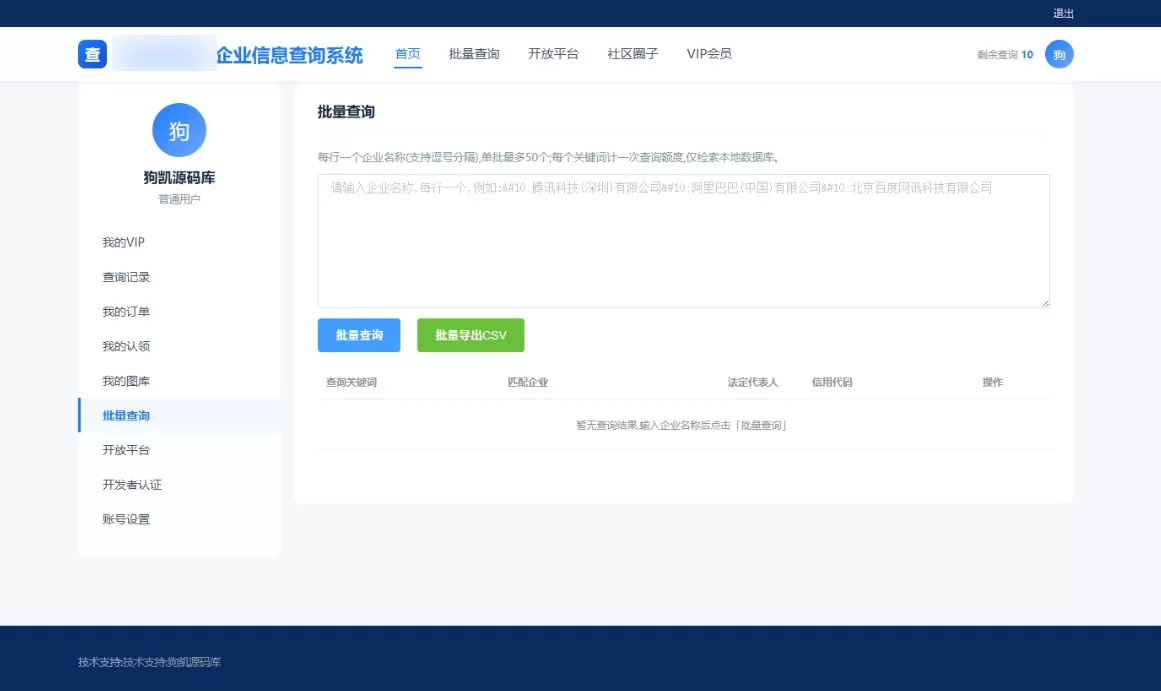
Task: Click the 信用代码 column header
Action: (x=832, y=382)
